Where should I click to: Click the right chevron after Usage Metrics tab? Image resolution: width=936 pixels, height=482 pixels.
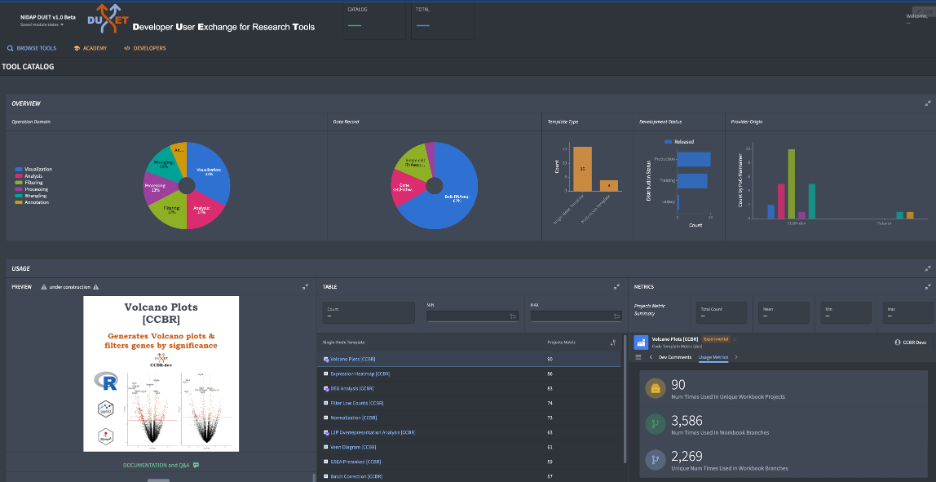coord(736,356)
